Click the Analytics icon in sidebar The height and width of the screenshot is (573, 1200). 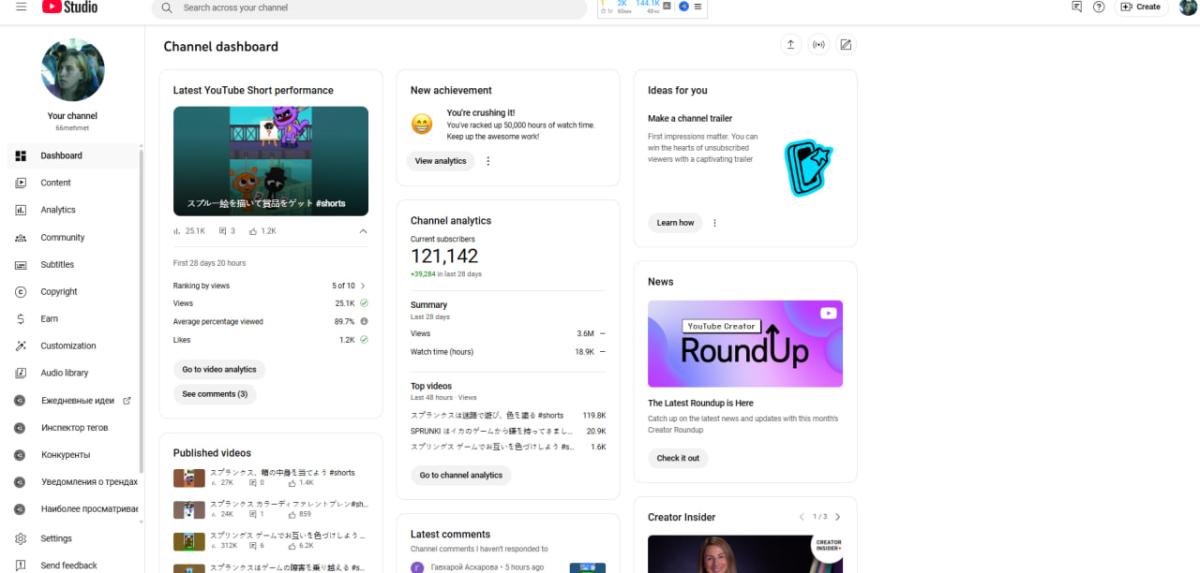20,210
